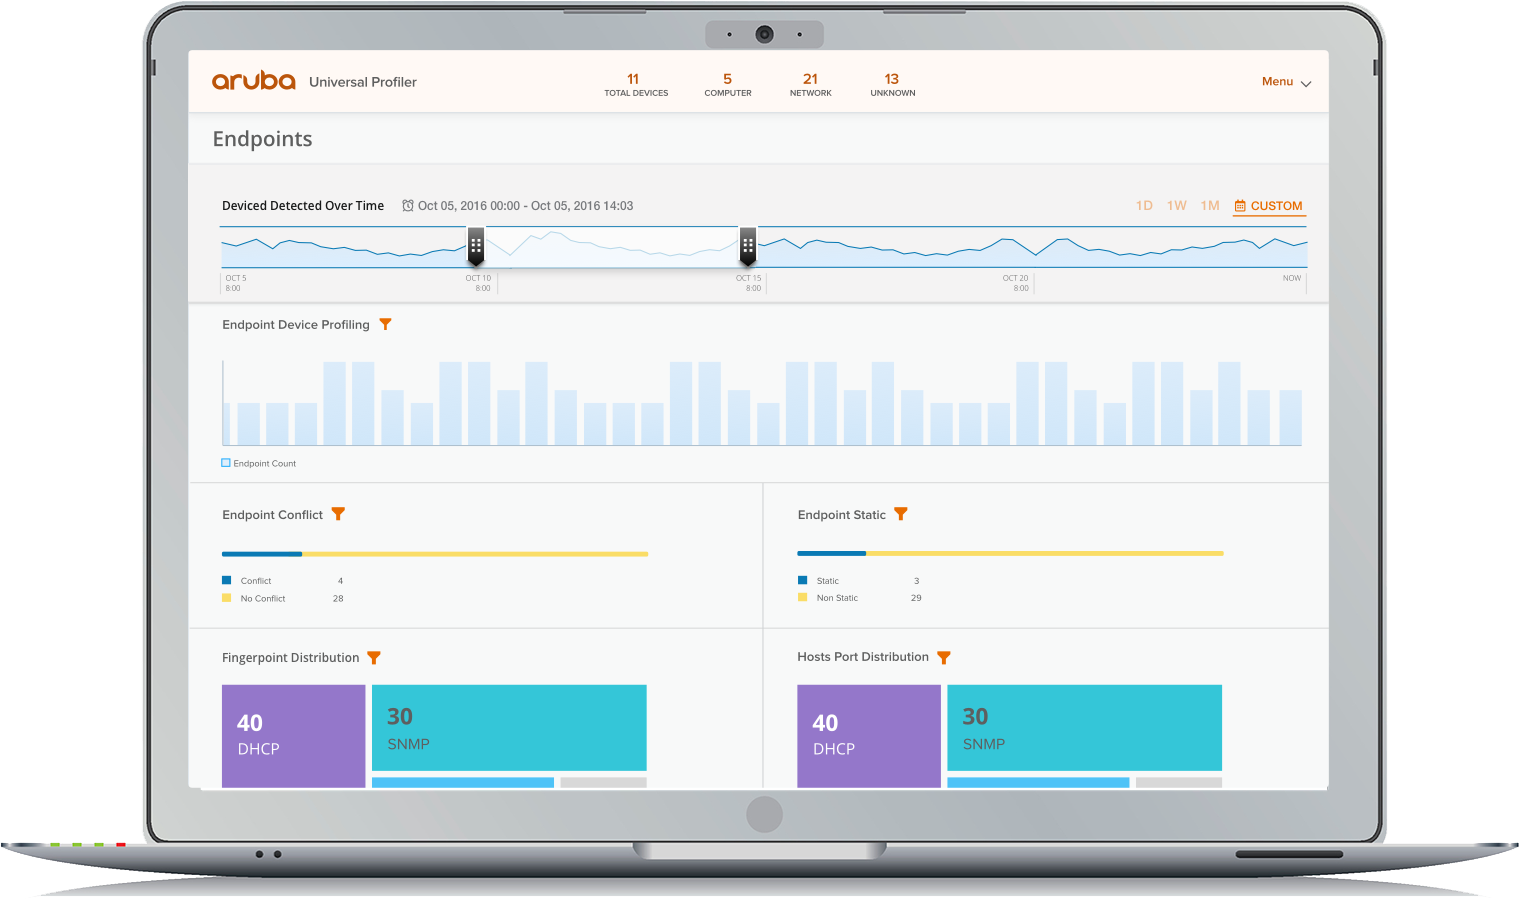Select the 1M time range
1520x900 pixels.
[x=1210, y=206]
